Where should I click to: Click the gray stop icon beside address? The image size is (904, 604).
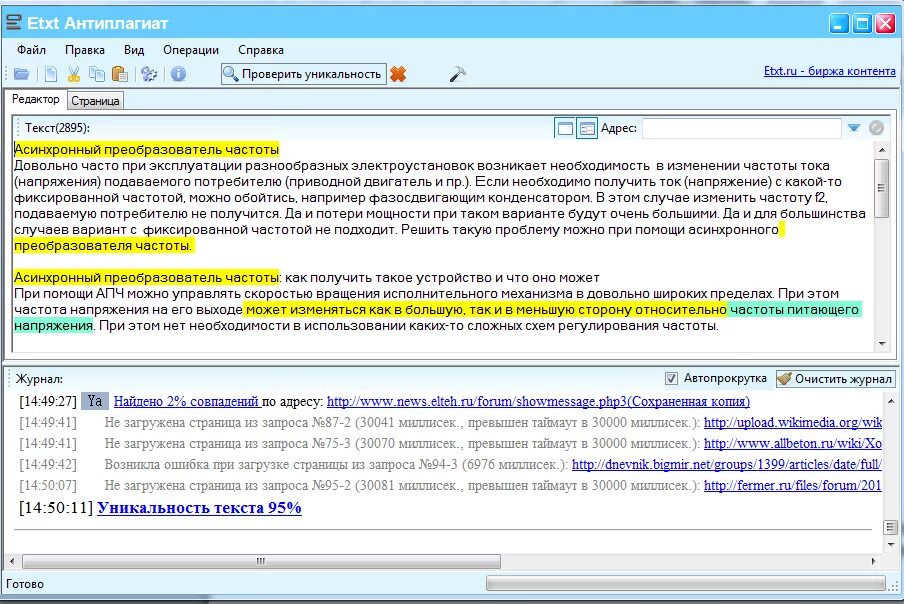[x=876, y=128]
